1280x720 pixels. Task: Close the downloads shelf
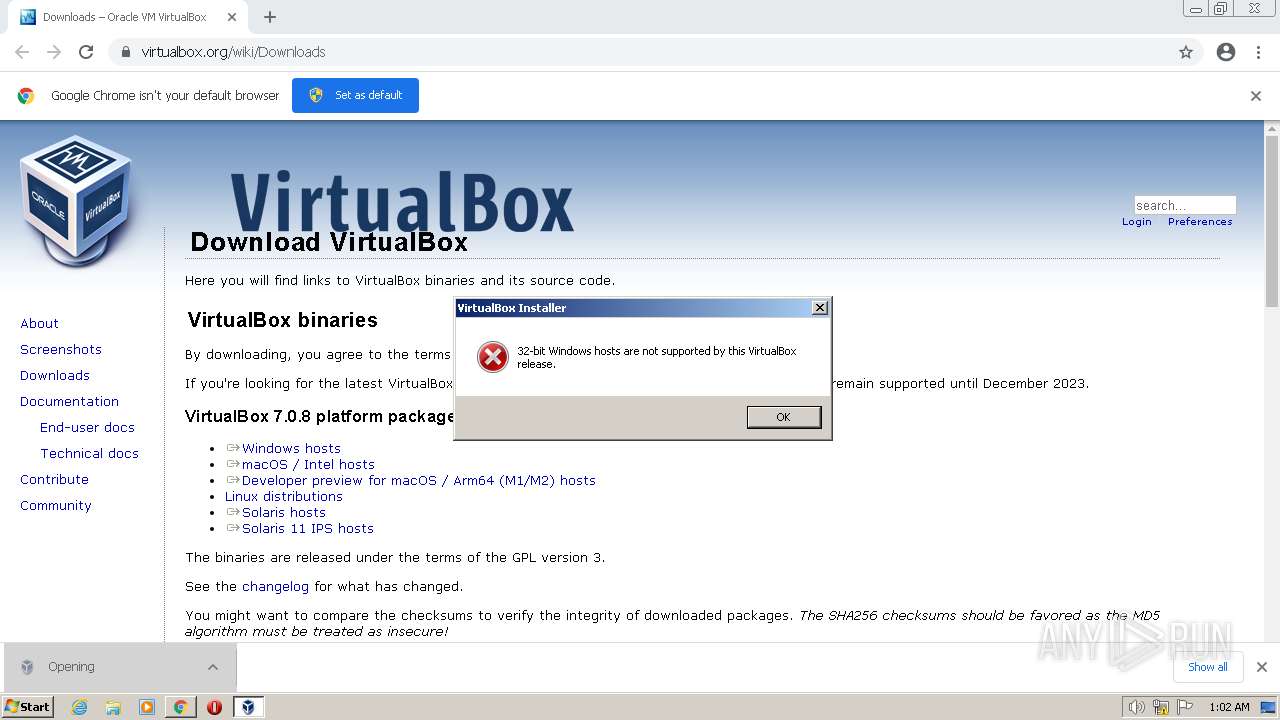[1261, 667]
